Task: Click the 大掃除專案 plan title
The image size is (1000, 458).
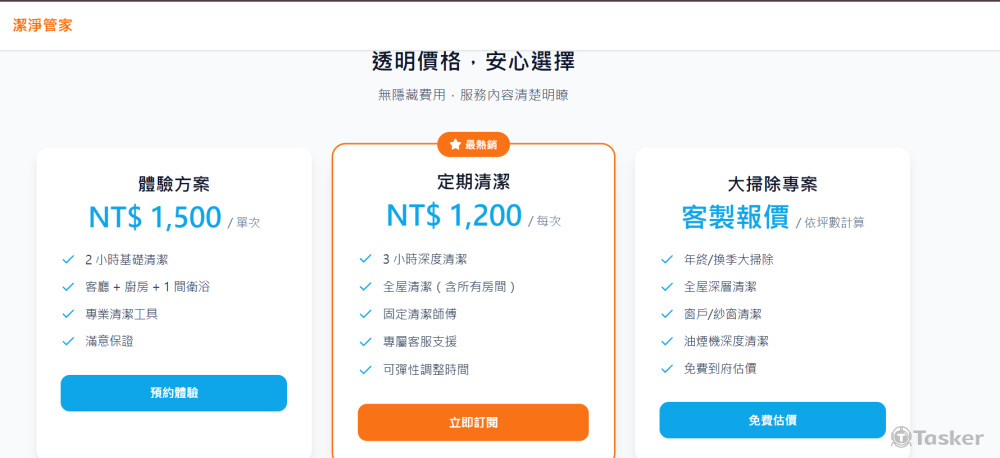Action: point(772,184)
